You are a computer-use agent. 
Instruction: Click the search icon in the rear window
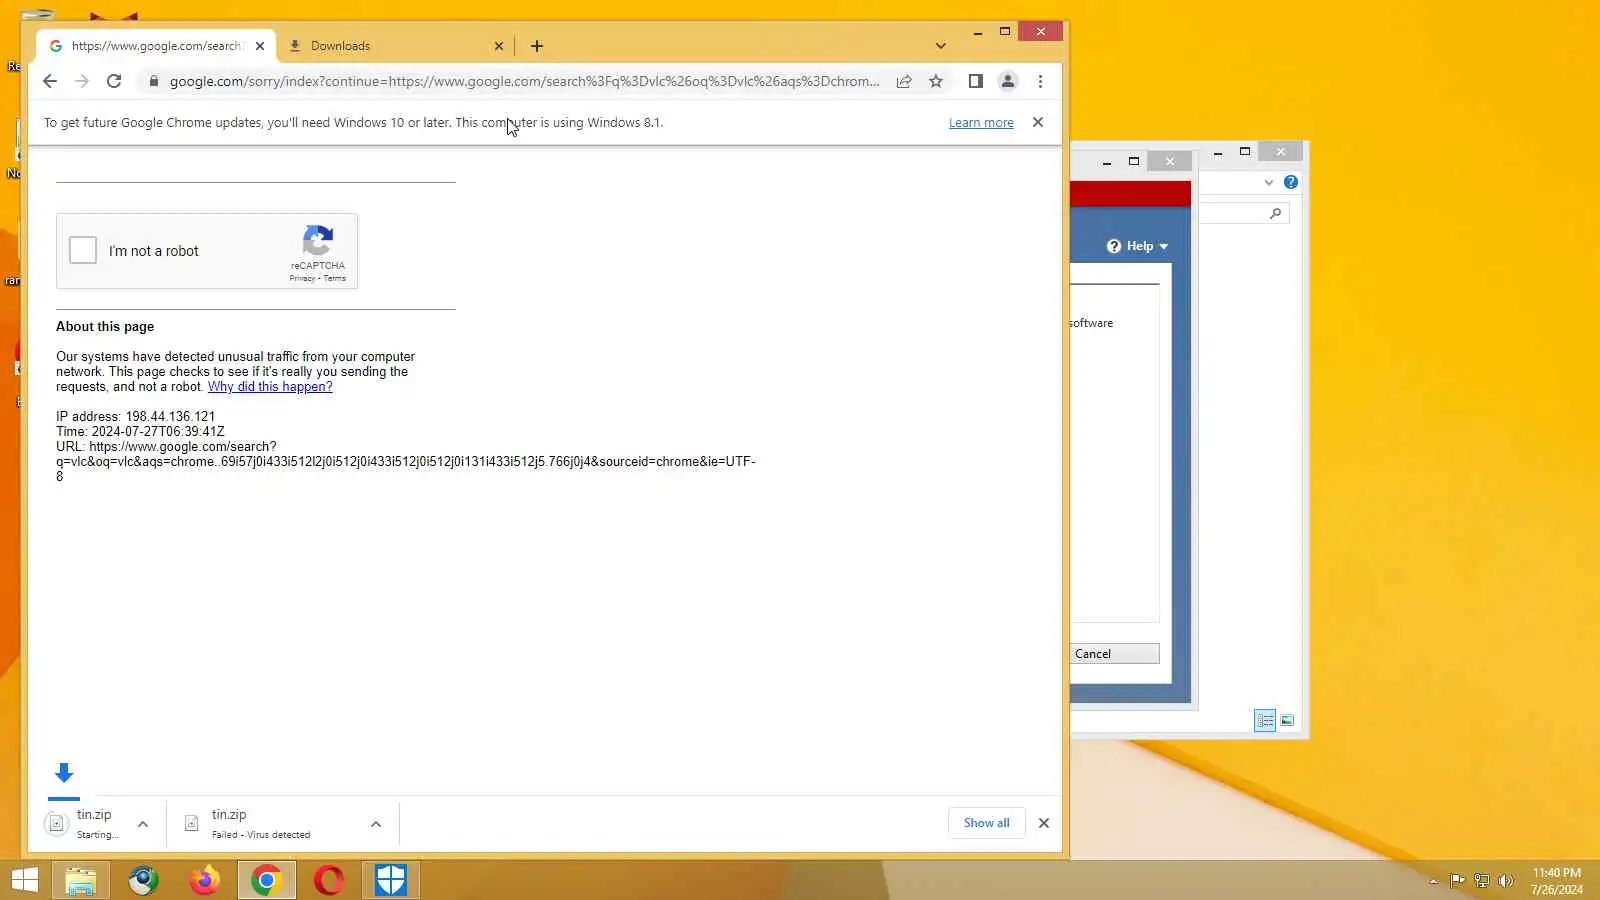coord(1275,213)
